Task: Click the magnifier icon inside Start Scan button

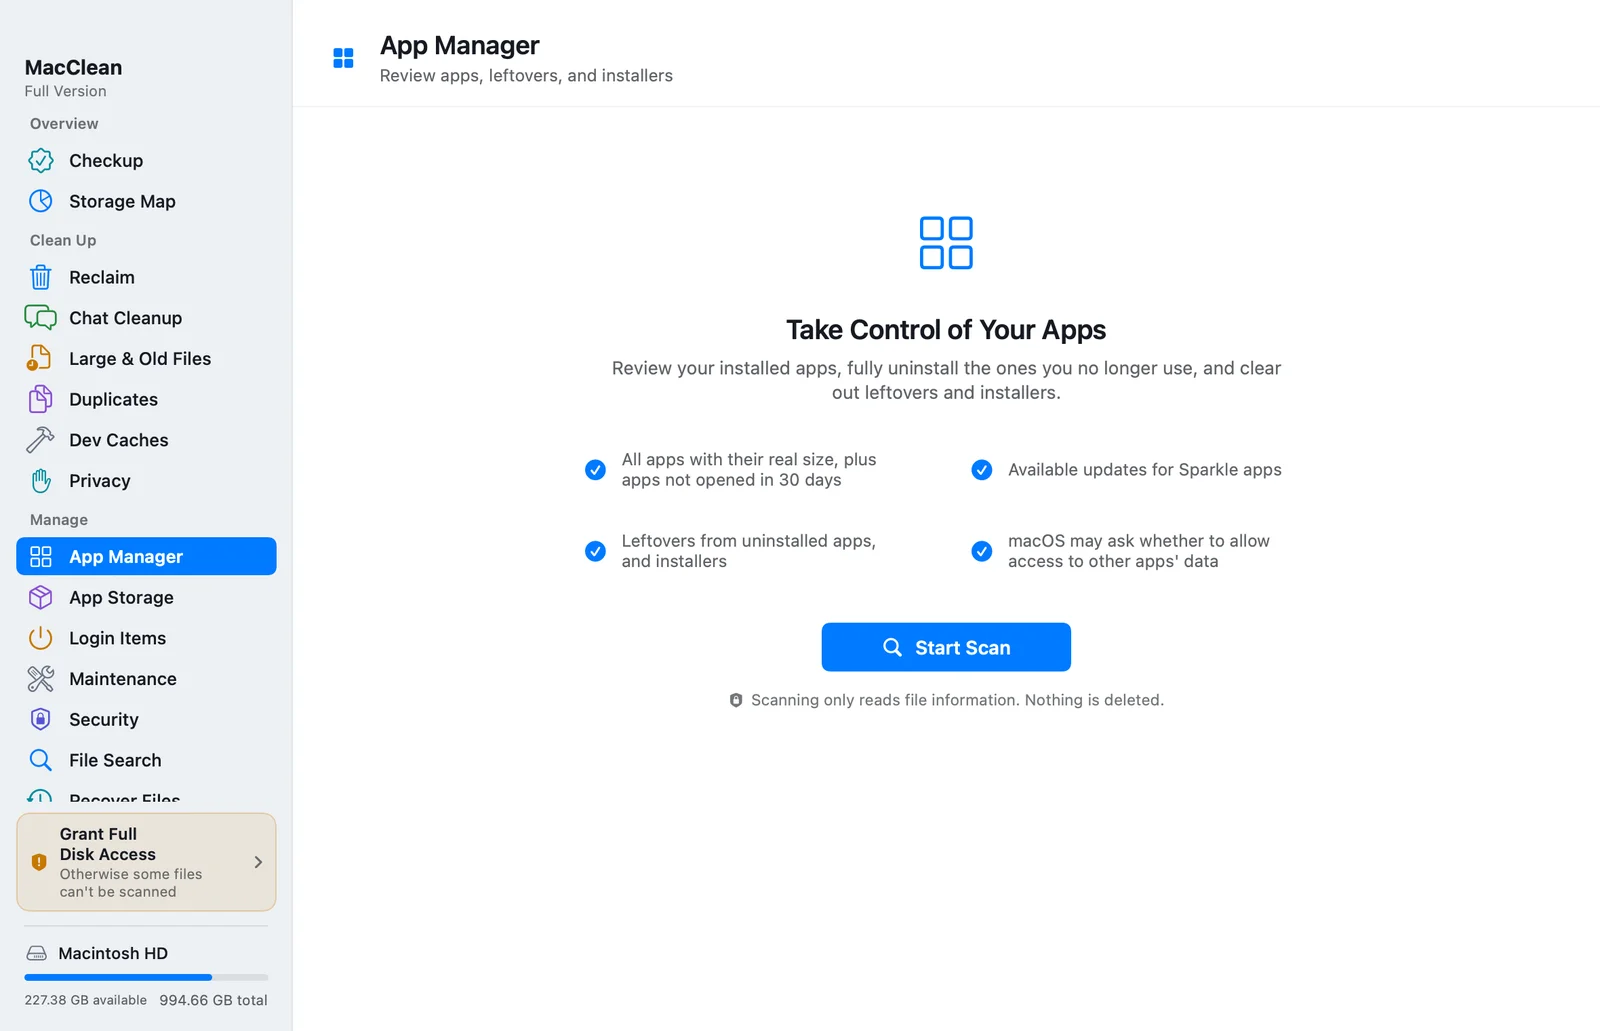Action: tap(892, 647)
